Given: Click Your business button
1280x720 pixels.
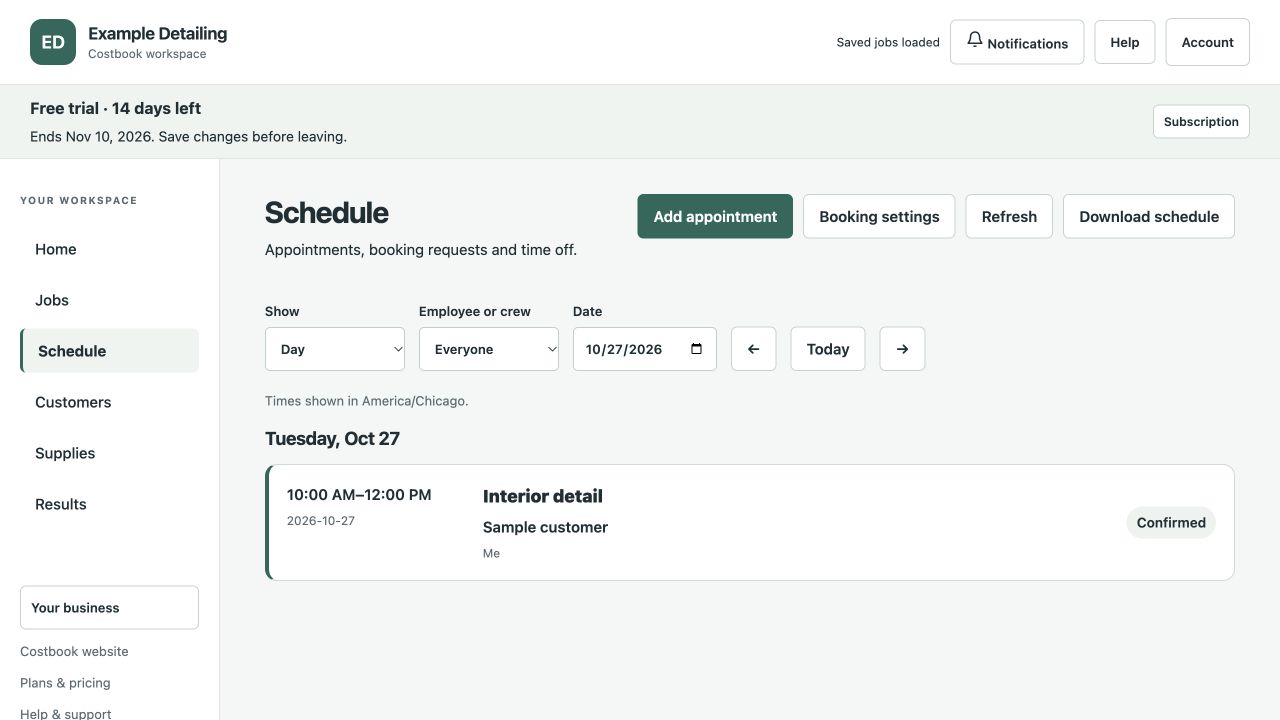Looking at the screenshot, I should coord(109,607).
